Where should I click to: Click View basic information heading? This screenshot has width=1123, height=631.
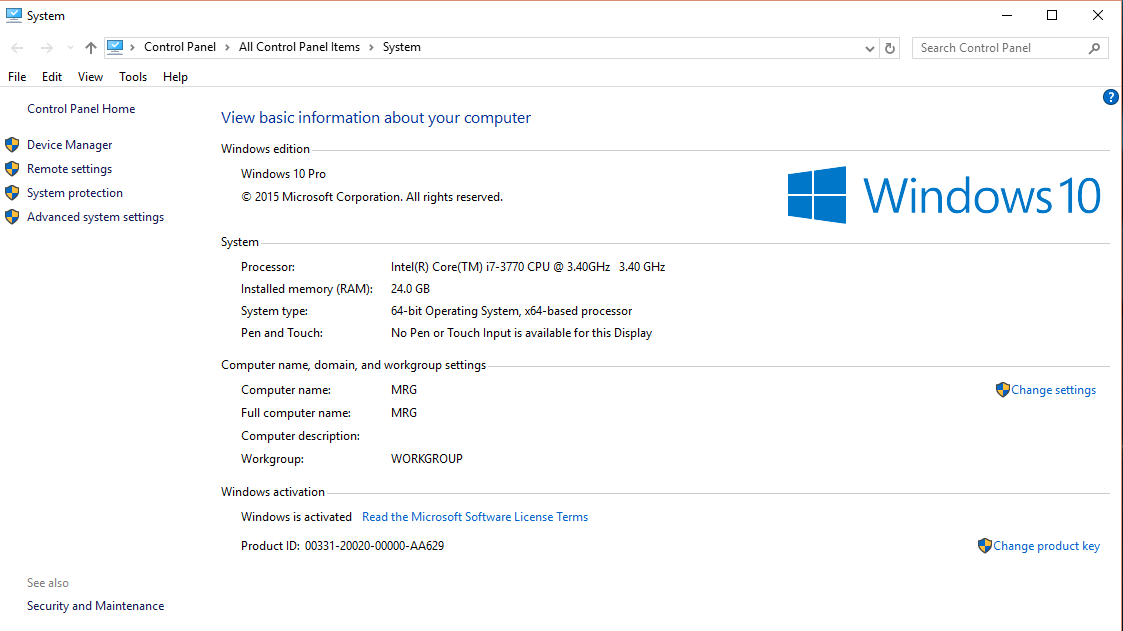click(376, 118)
